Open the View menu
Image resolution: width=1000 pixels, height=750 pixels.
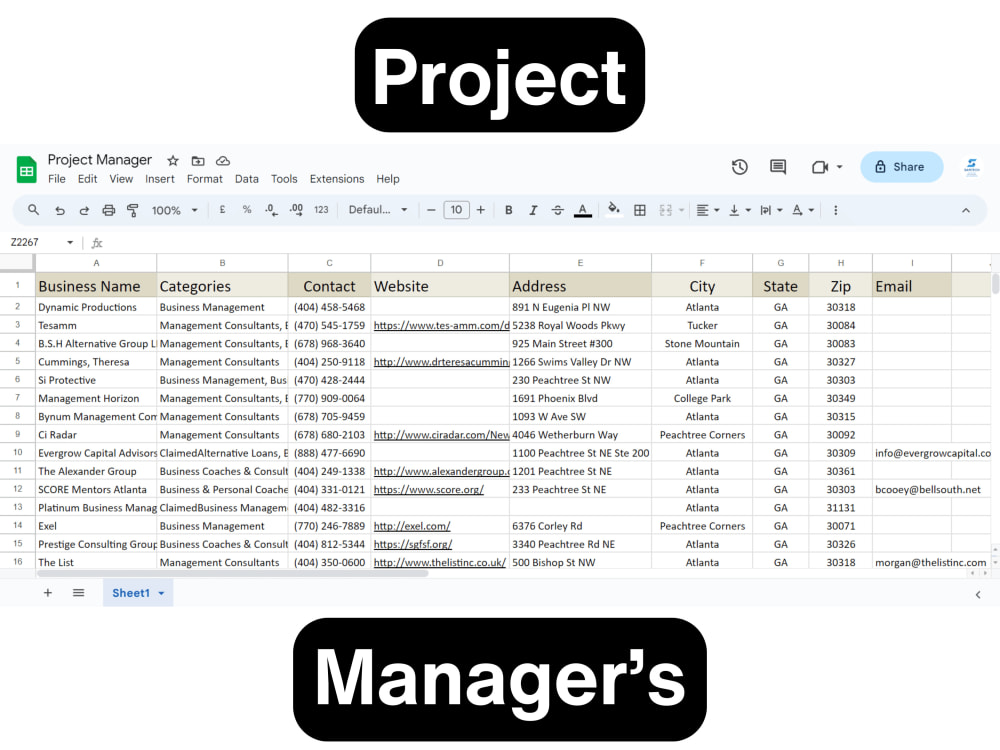(x=121, y=179)
